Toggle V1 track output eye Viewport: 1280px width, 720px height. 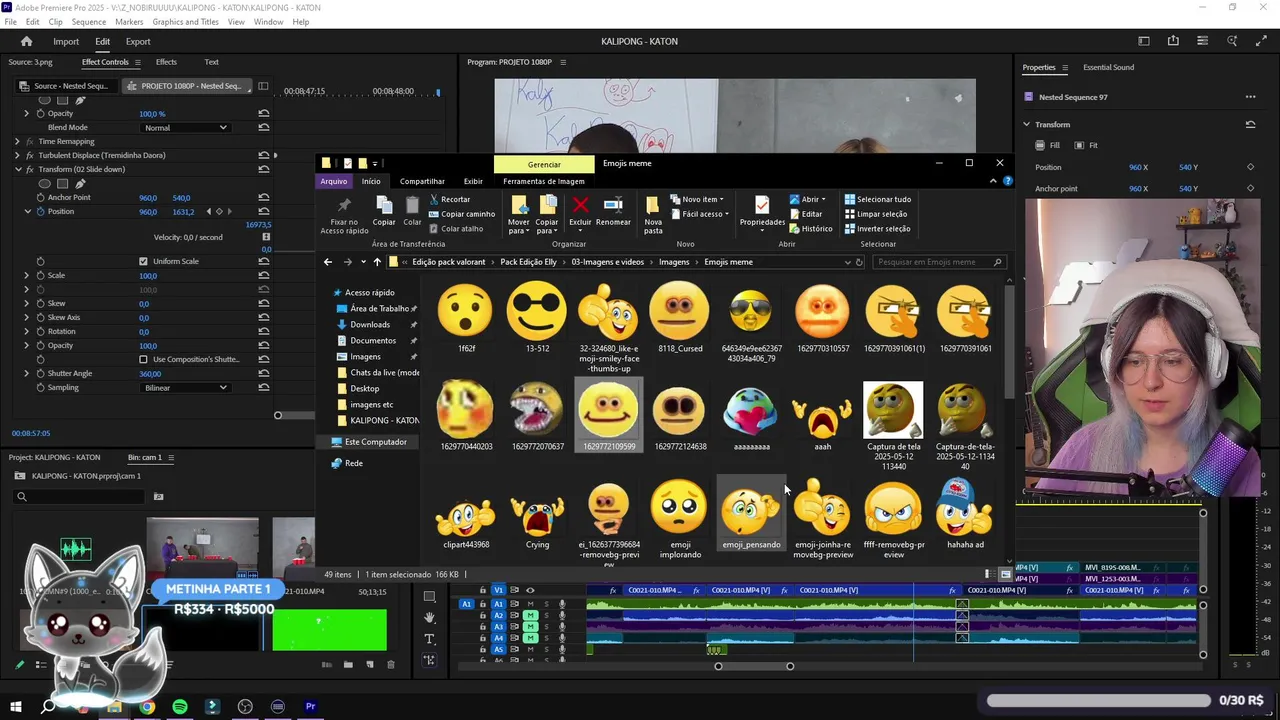(x=530, y=590)
